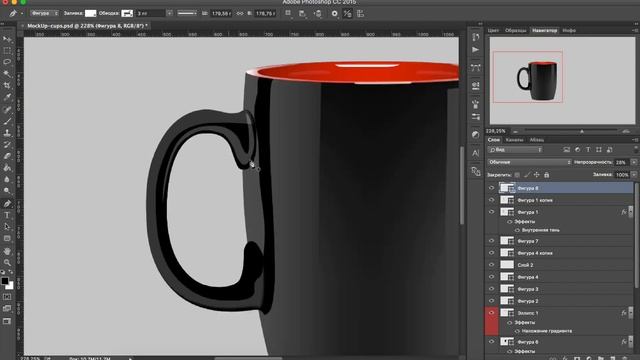The width and height of the screenshot is (640, 360).
Task: Click the shape width input field
Action: tap(221, 13)
